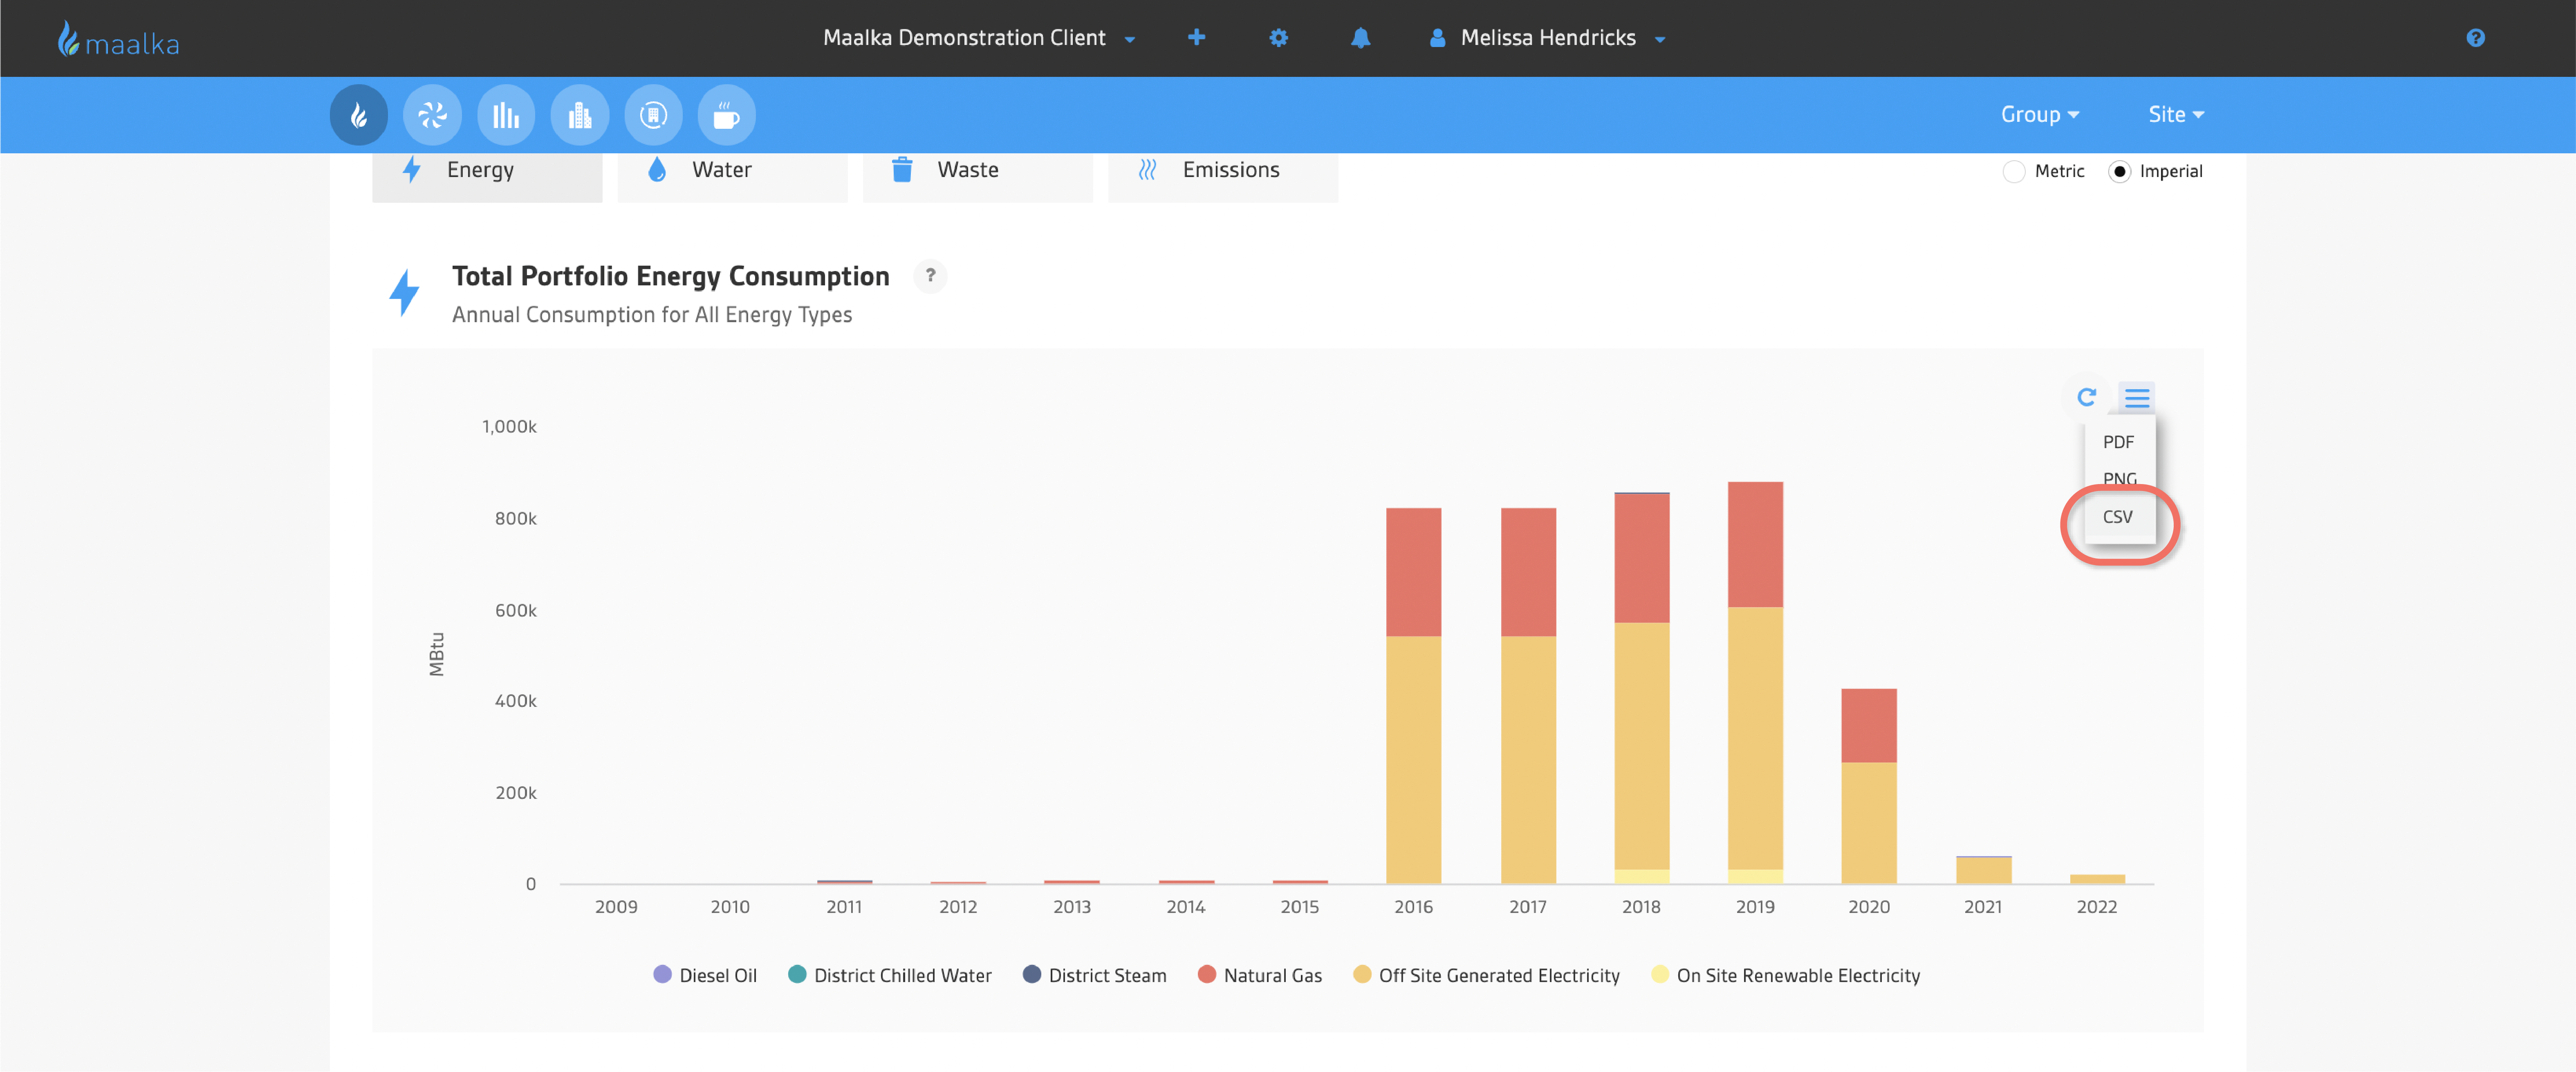Click the 2020 off site electricity segment
2576x1072 pixels.
click(1869, 823)
